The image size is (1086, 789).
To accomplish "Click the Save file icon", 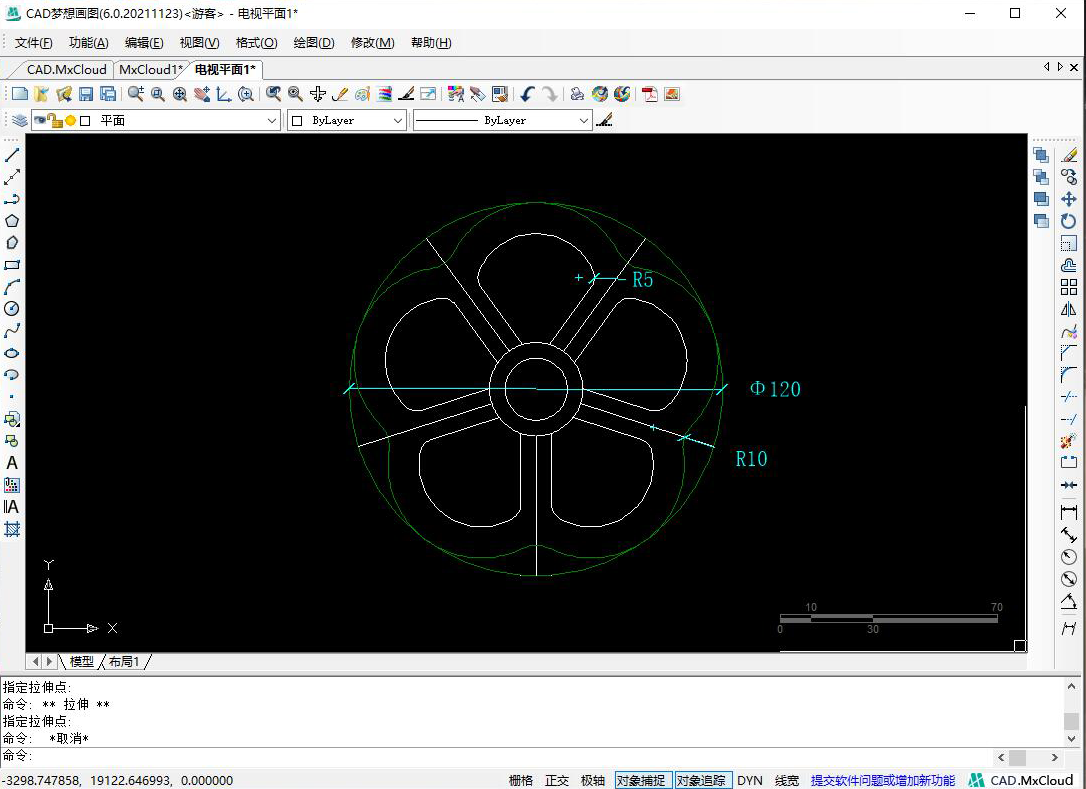I will point(86,94).
